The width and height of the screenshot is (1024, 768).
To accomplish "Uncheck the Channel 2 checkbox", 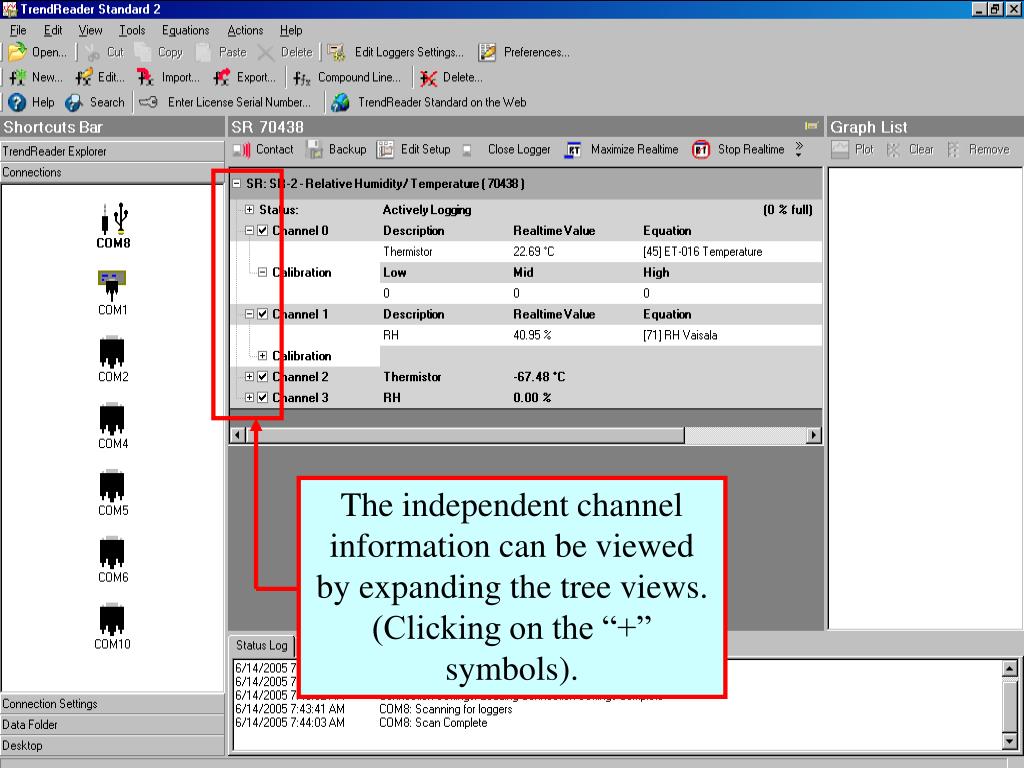I will (x=263, y=377).
